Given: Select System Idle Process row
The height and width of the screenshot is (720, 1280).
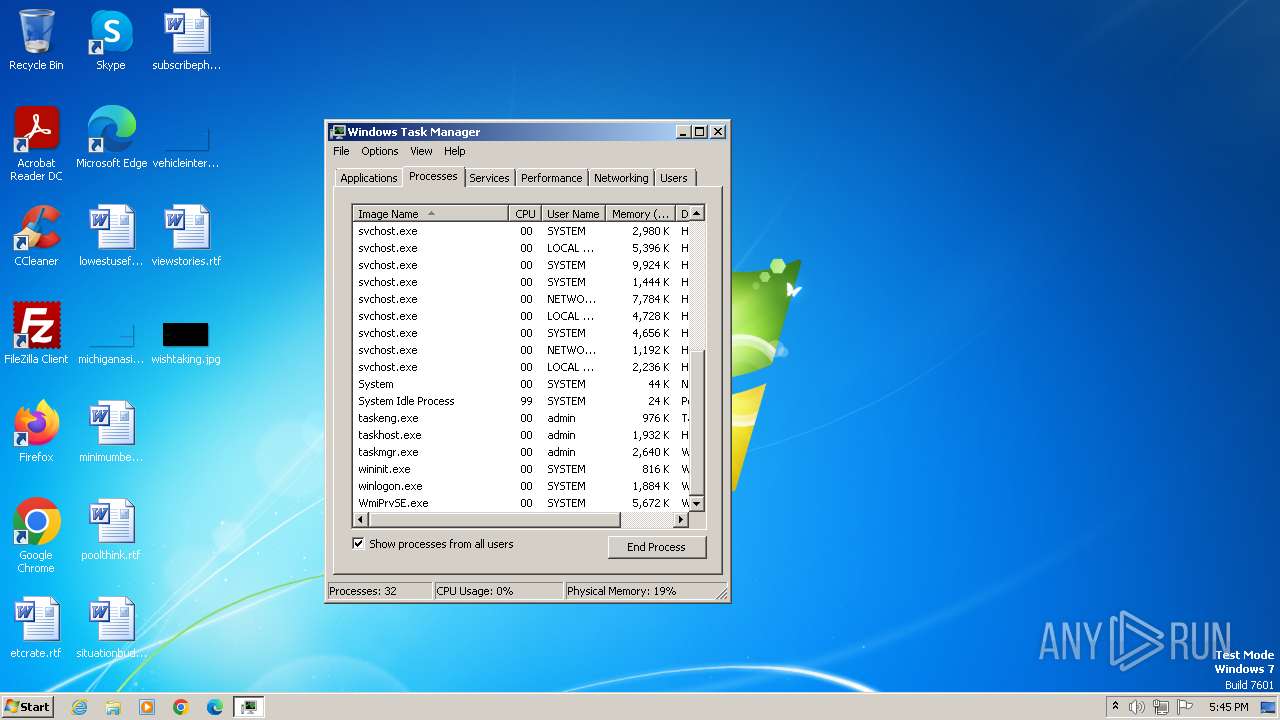Looking at the screenshot, I should coord(521,401).
